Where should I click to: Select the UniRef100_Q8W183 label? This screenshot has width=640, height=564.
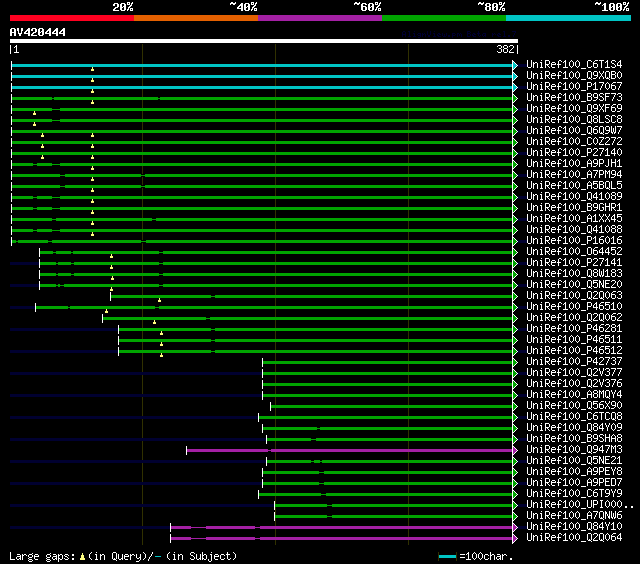[x=574, y=274]
